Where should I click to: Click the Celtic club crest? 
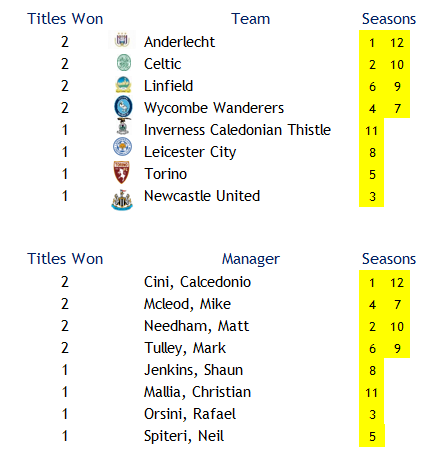tap(124, 63)
